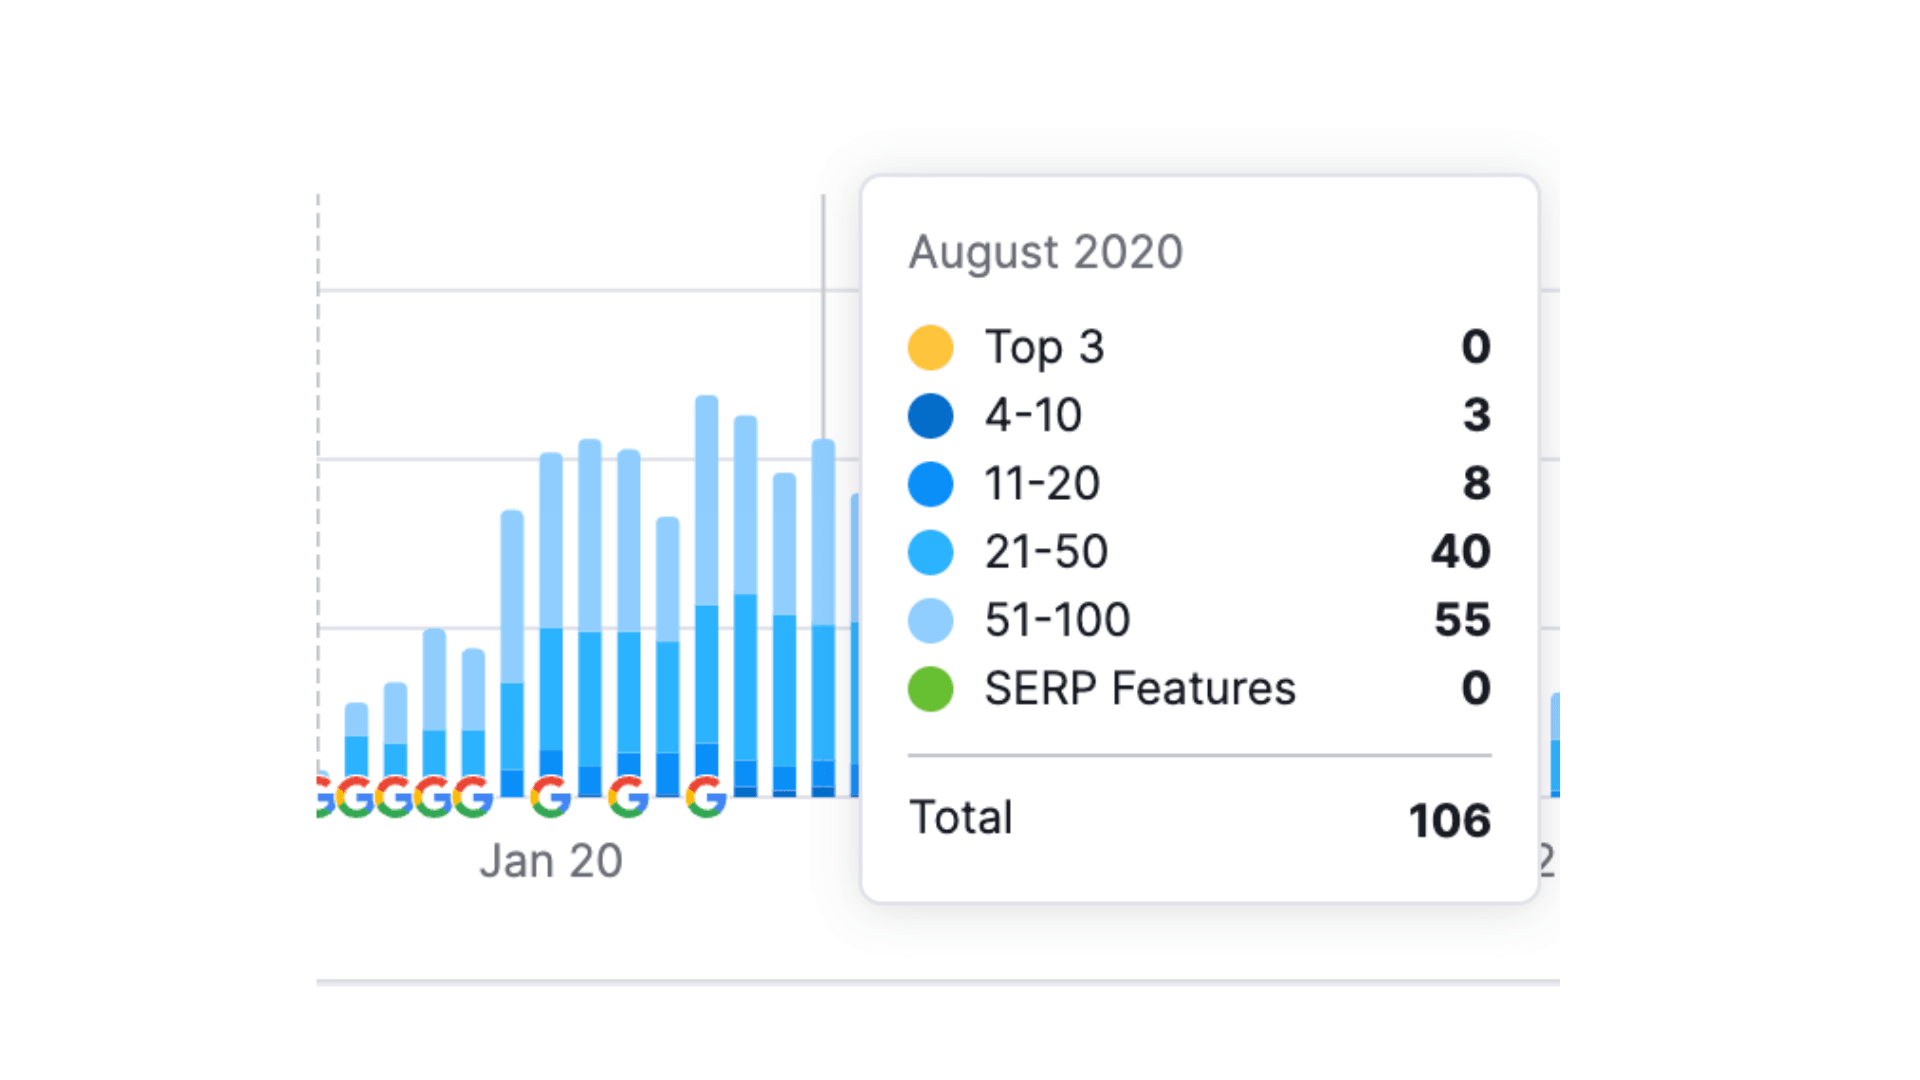Click the 11-20 row value 8
Image resolution: width=1920 pixels, height=1080 pixels.
click(1477, 484)
